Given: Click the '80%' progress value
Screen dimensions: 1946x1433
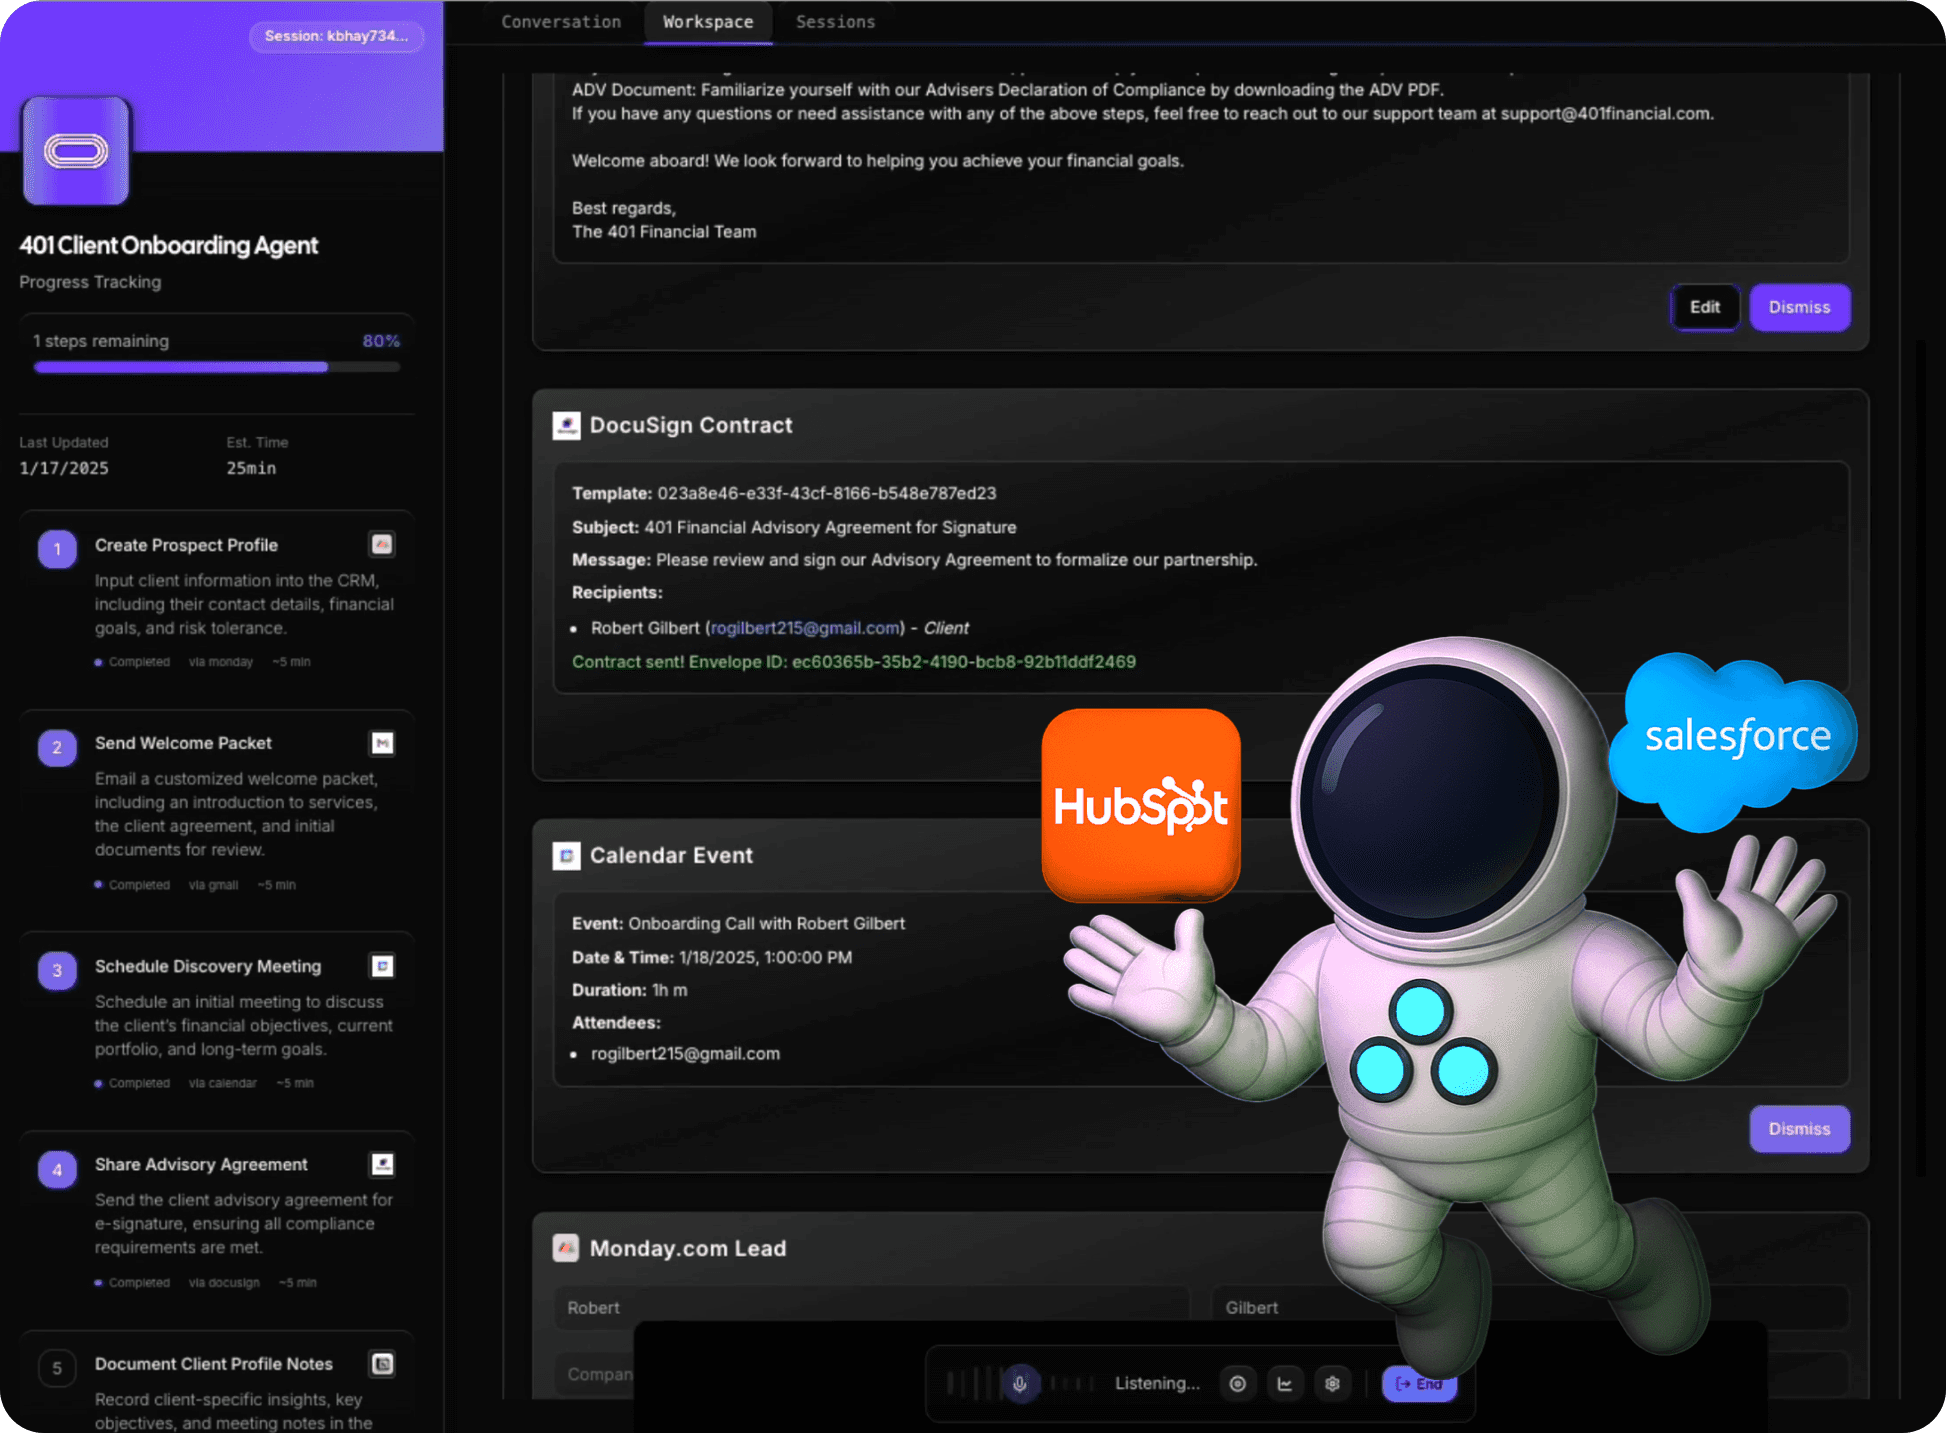Looking at the screenshot, I should pos(381,341).
